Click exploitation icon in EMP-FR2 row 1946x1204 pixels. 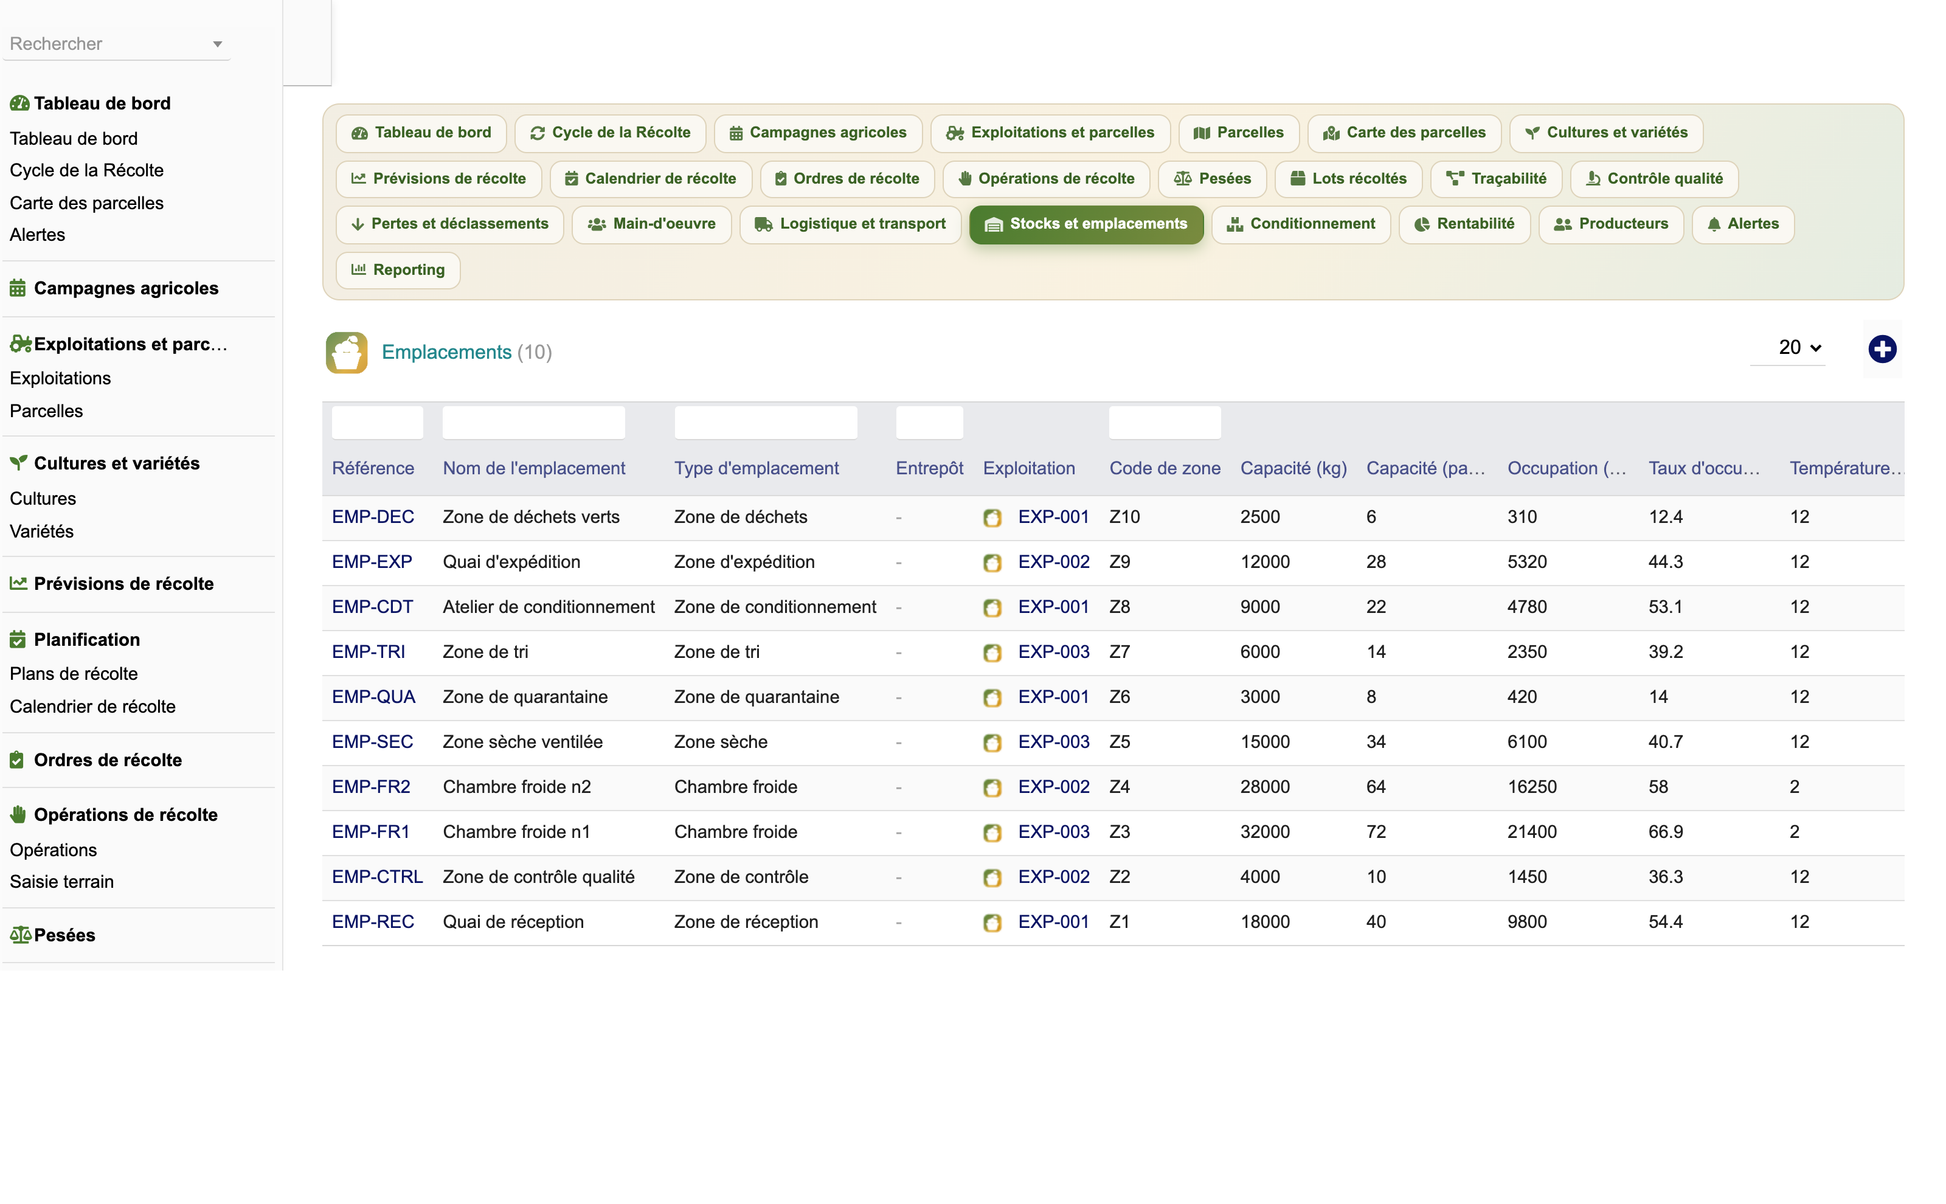(992, 788)
